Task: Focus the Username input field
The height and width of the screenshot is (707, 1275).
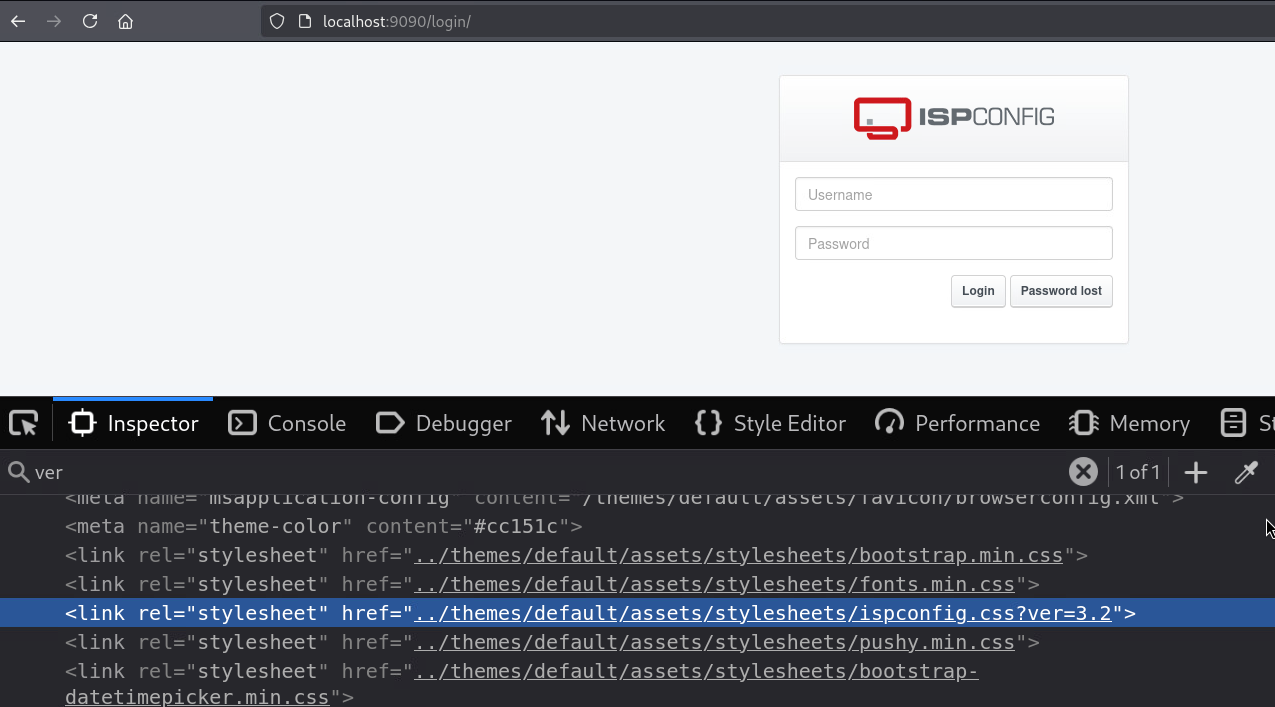Action: (x=953, y=195)
